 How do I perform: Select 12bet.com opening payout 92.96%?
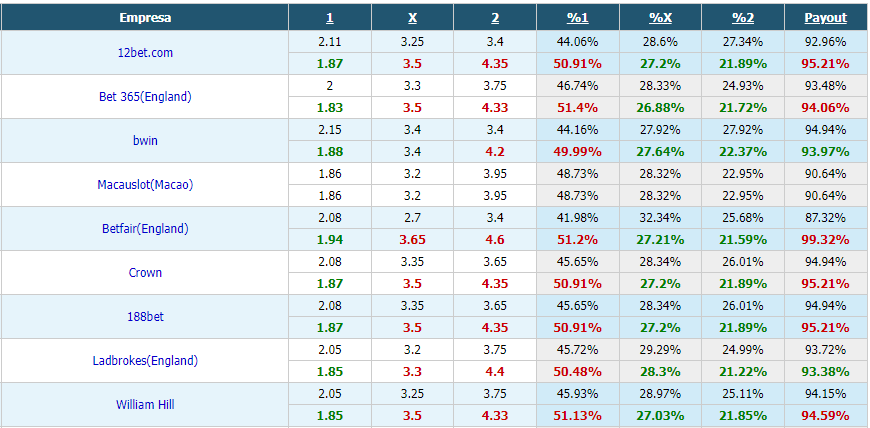pos(826,42)
